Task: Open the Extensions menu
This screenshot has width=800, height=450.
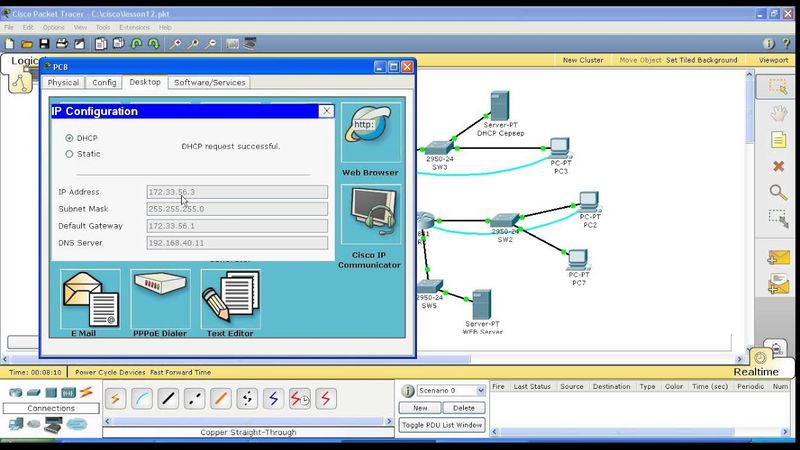Action: pos(135,28)
